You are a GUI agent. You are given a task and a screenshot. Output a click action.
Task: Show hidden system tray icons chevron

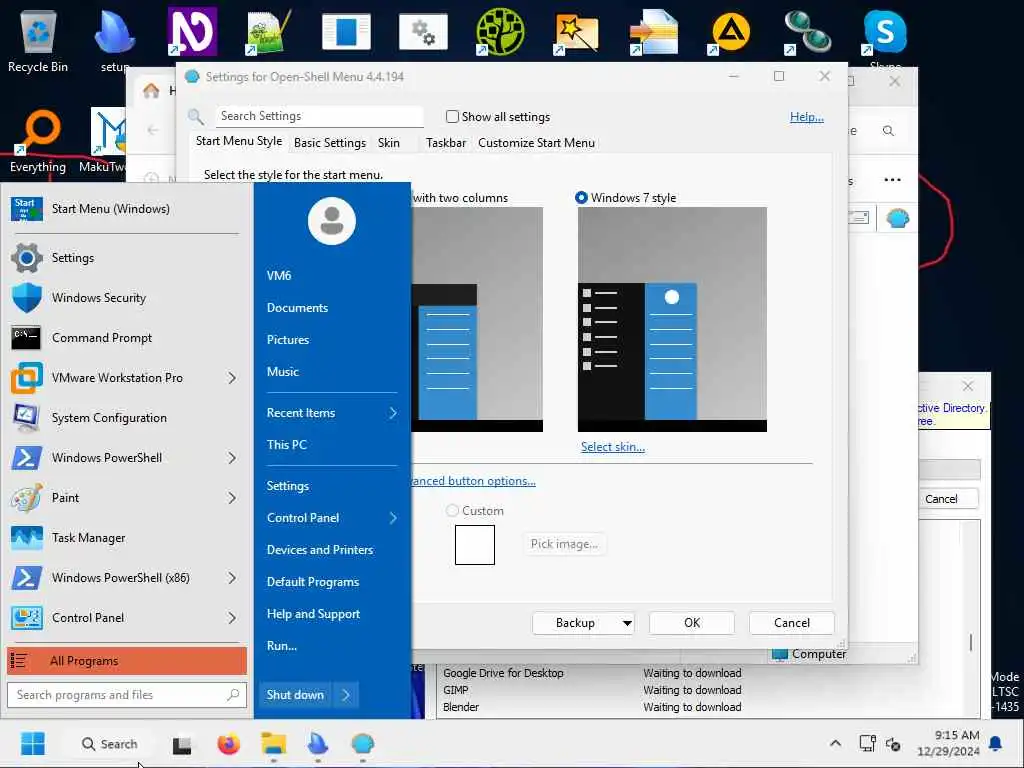(x=835, y=743)
